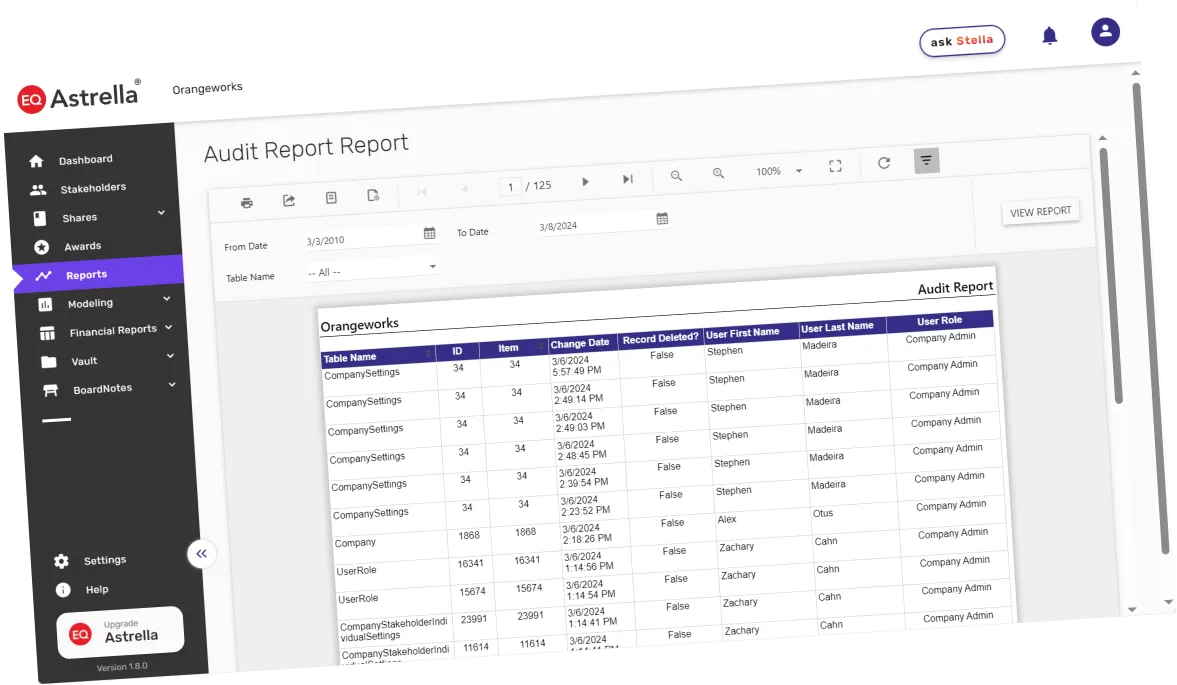
Task: Toggle full screen report view
Action: point(835,167)
